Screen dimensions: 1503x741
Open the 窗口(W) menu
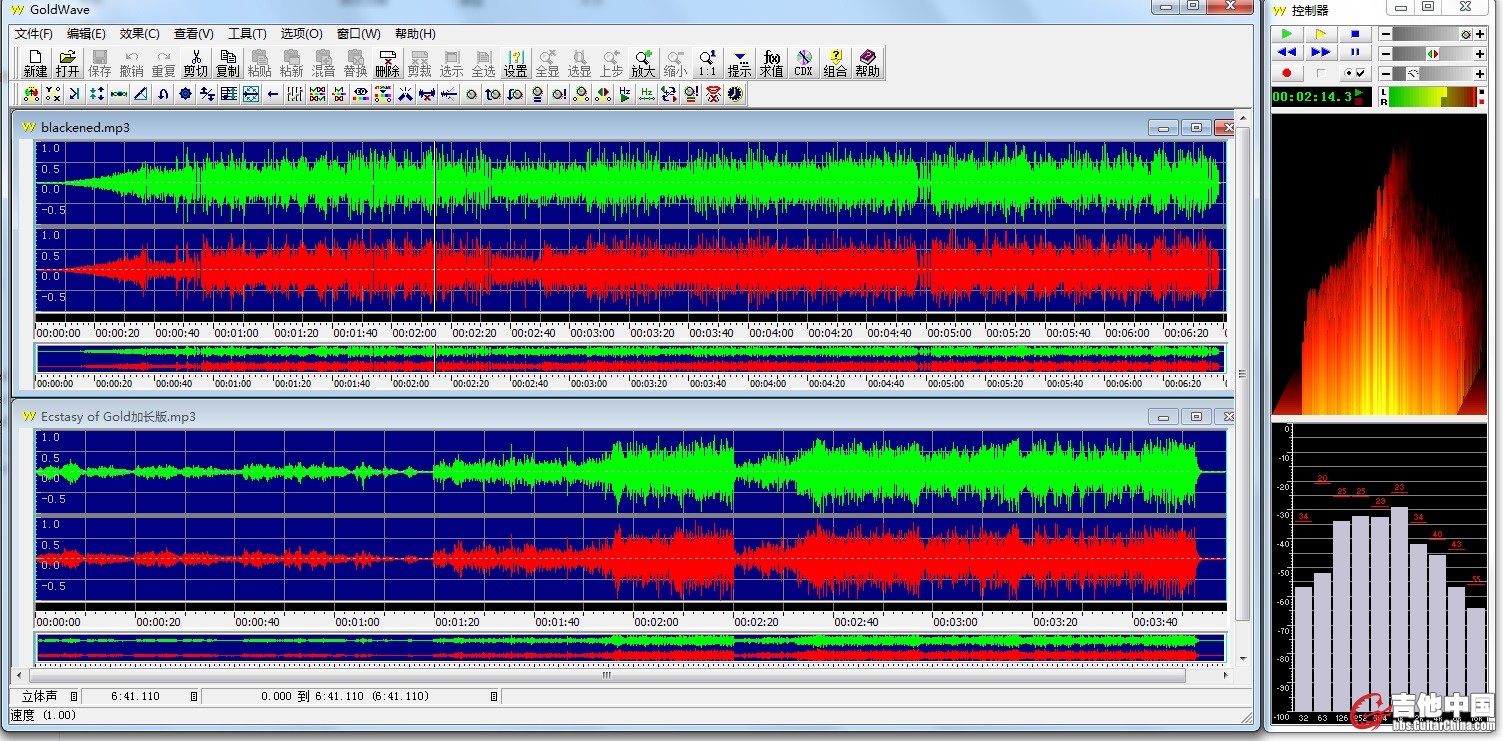coord(358,34)
